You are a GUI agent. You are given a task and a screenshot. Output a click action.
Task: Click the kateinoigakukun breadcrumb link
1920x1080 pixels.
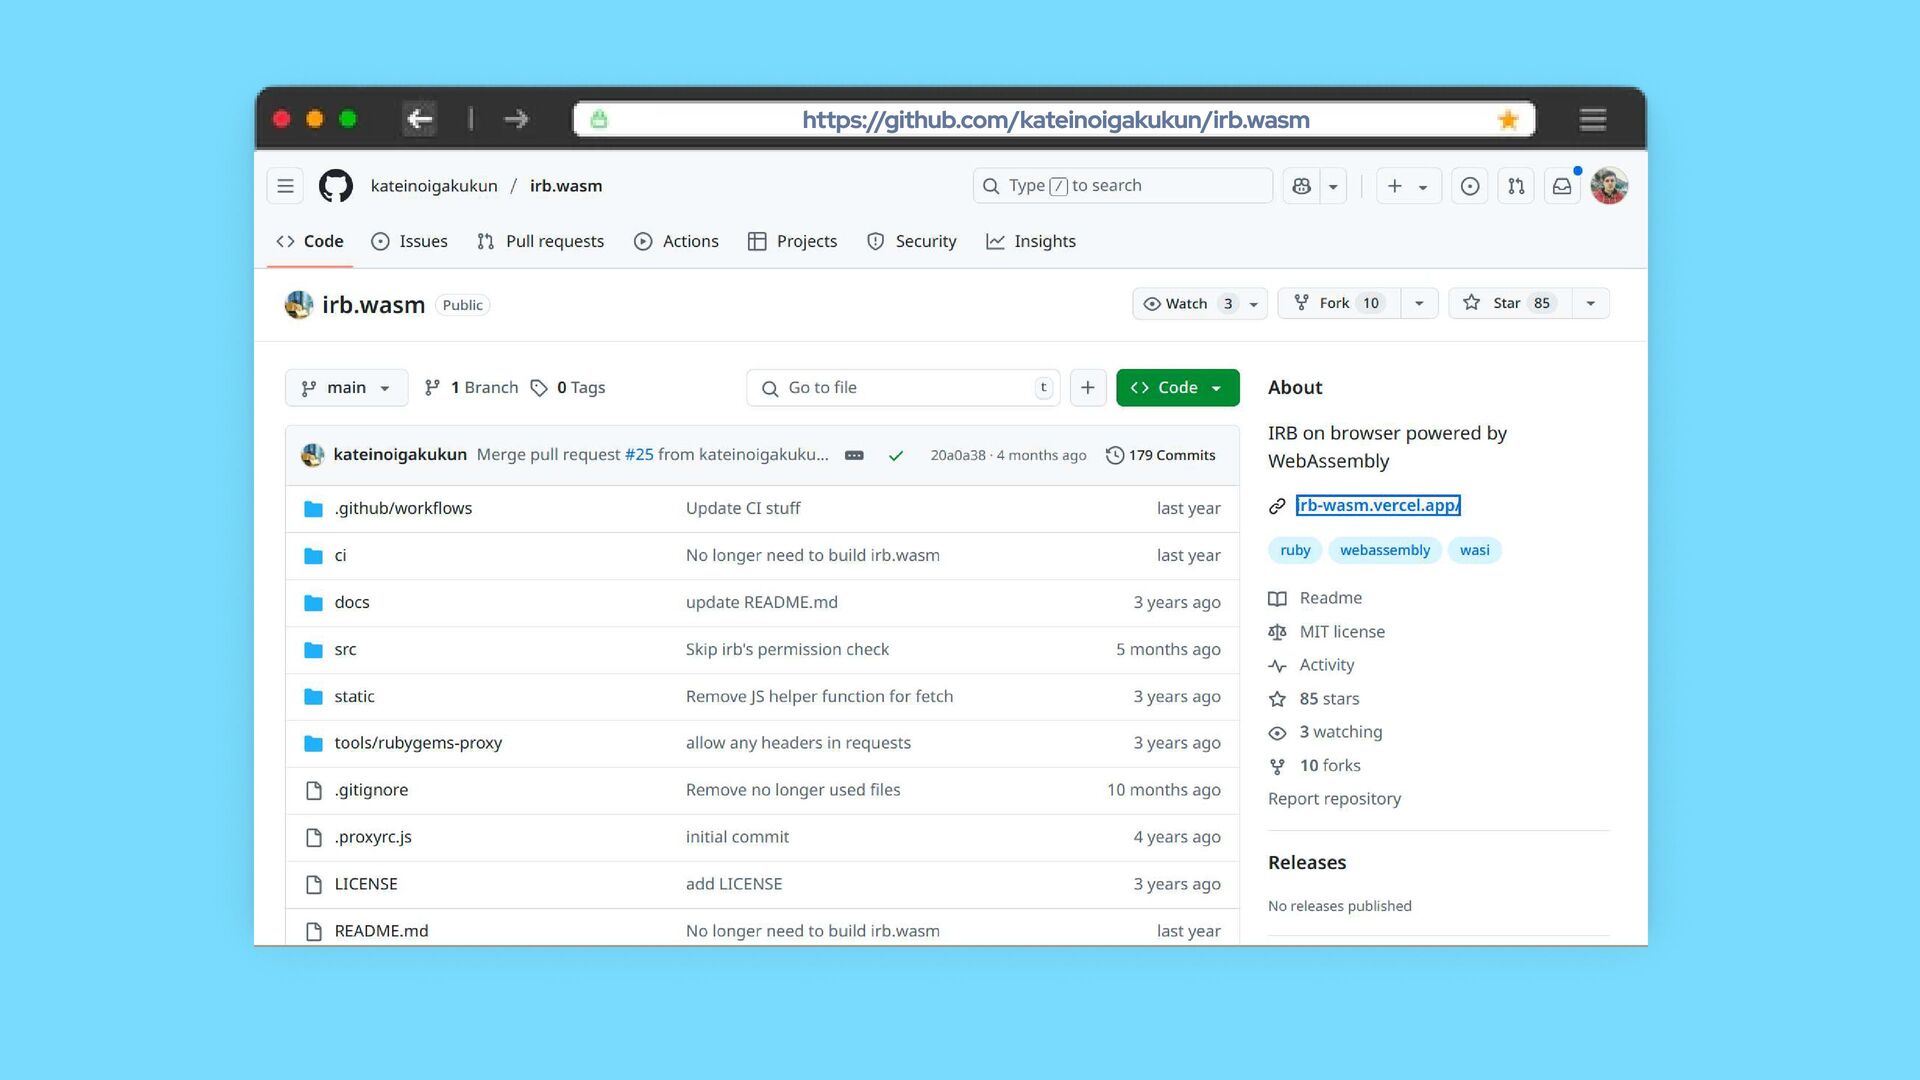[434, 186]
